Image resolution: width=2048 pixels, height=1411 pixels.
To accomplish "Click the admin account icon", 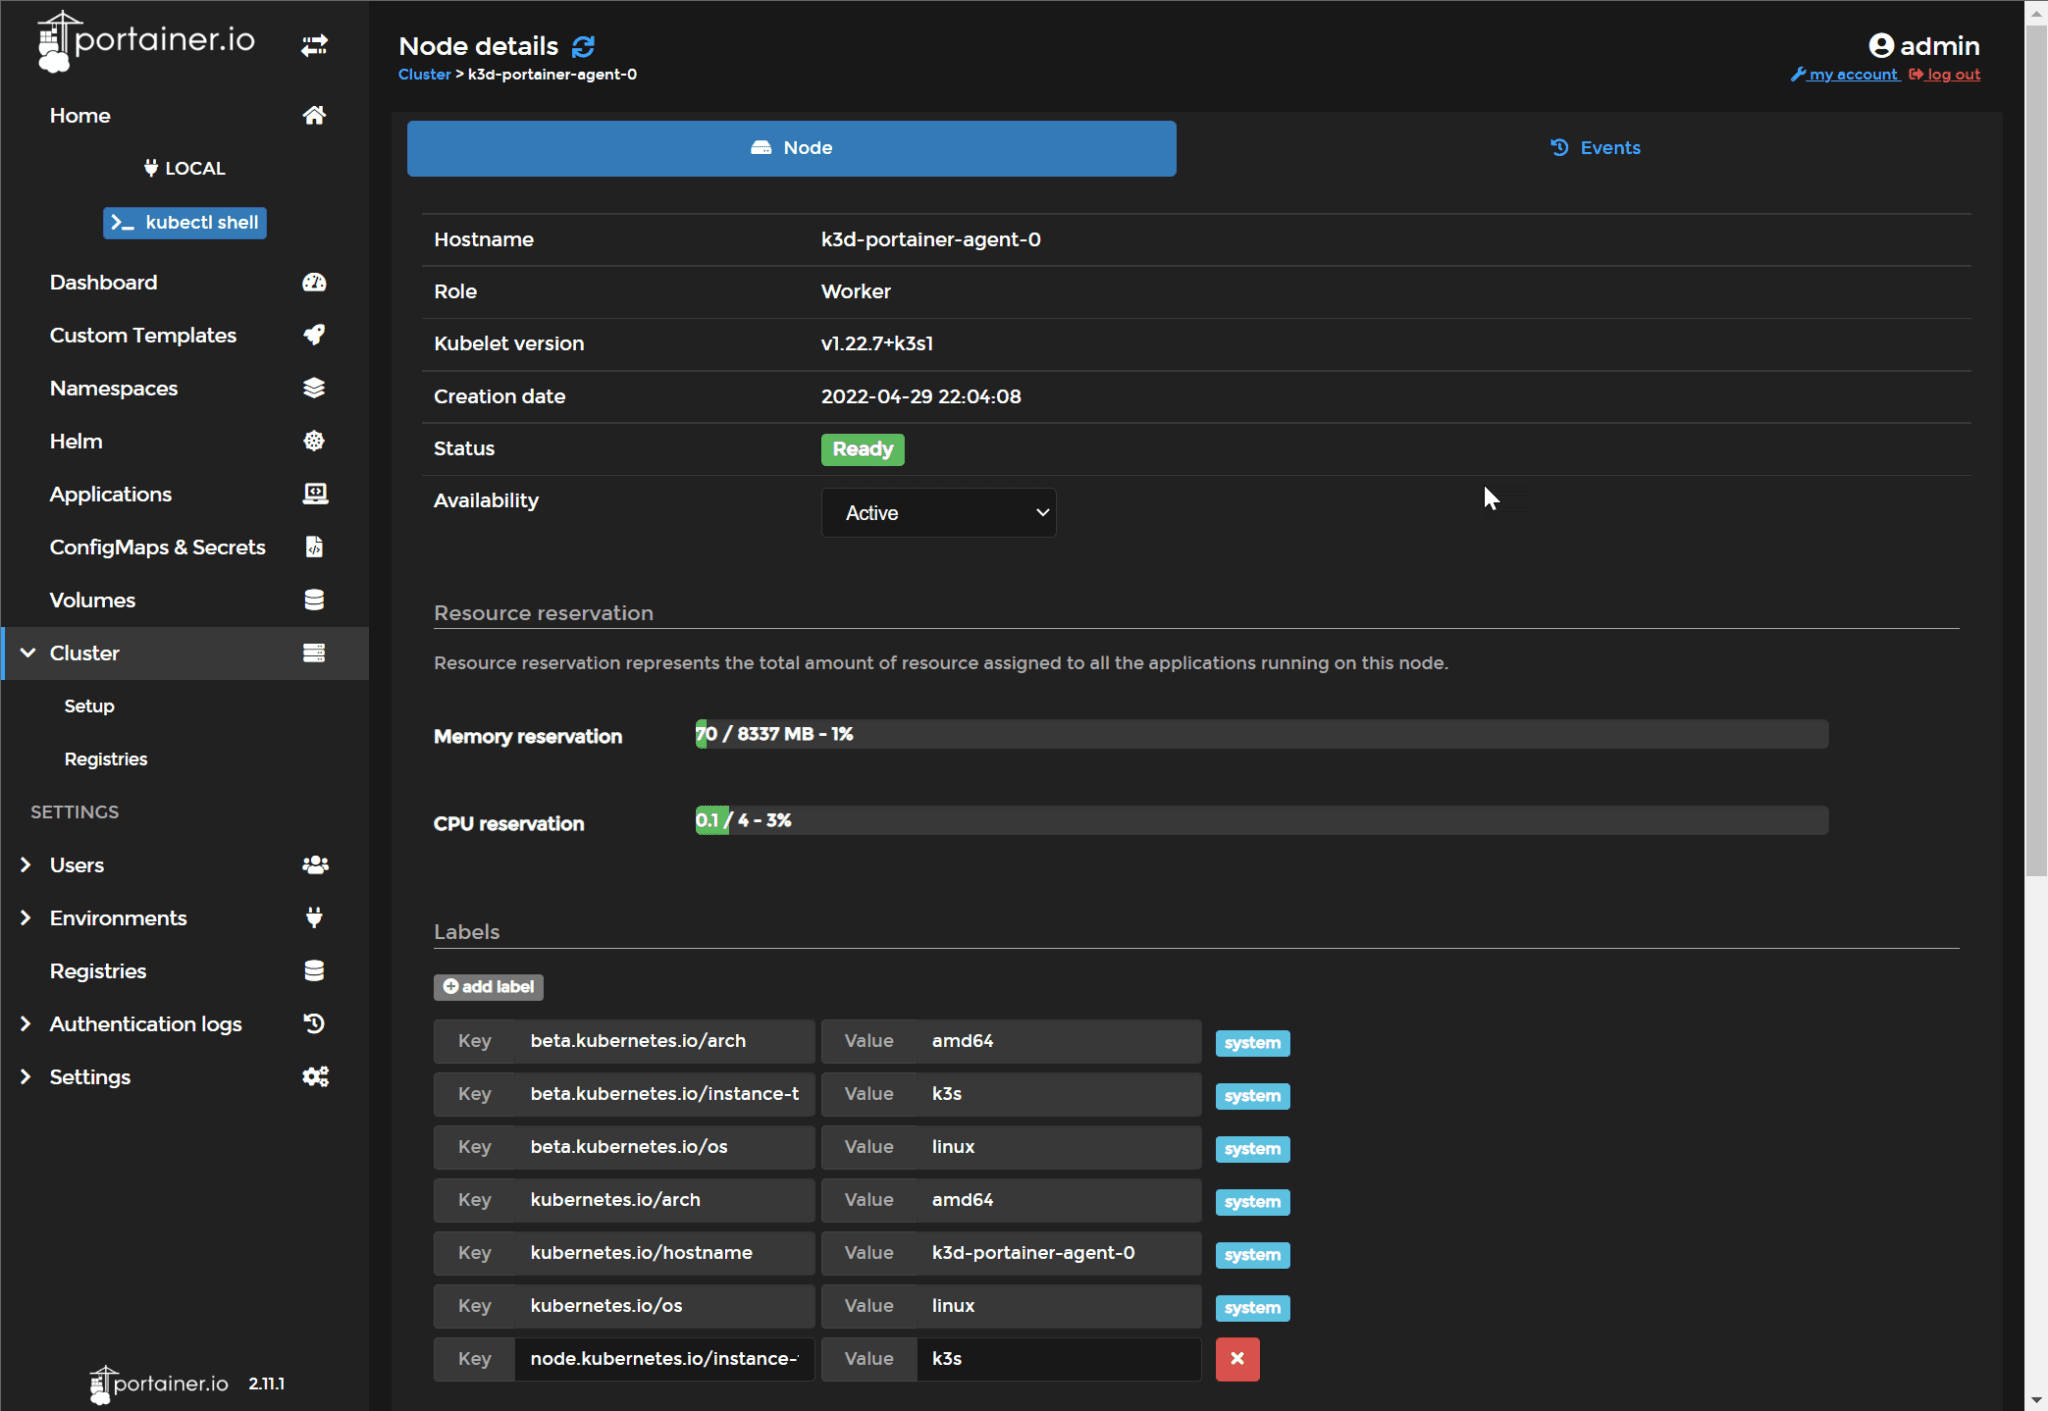I will click(x=1882, y=45).
